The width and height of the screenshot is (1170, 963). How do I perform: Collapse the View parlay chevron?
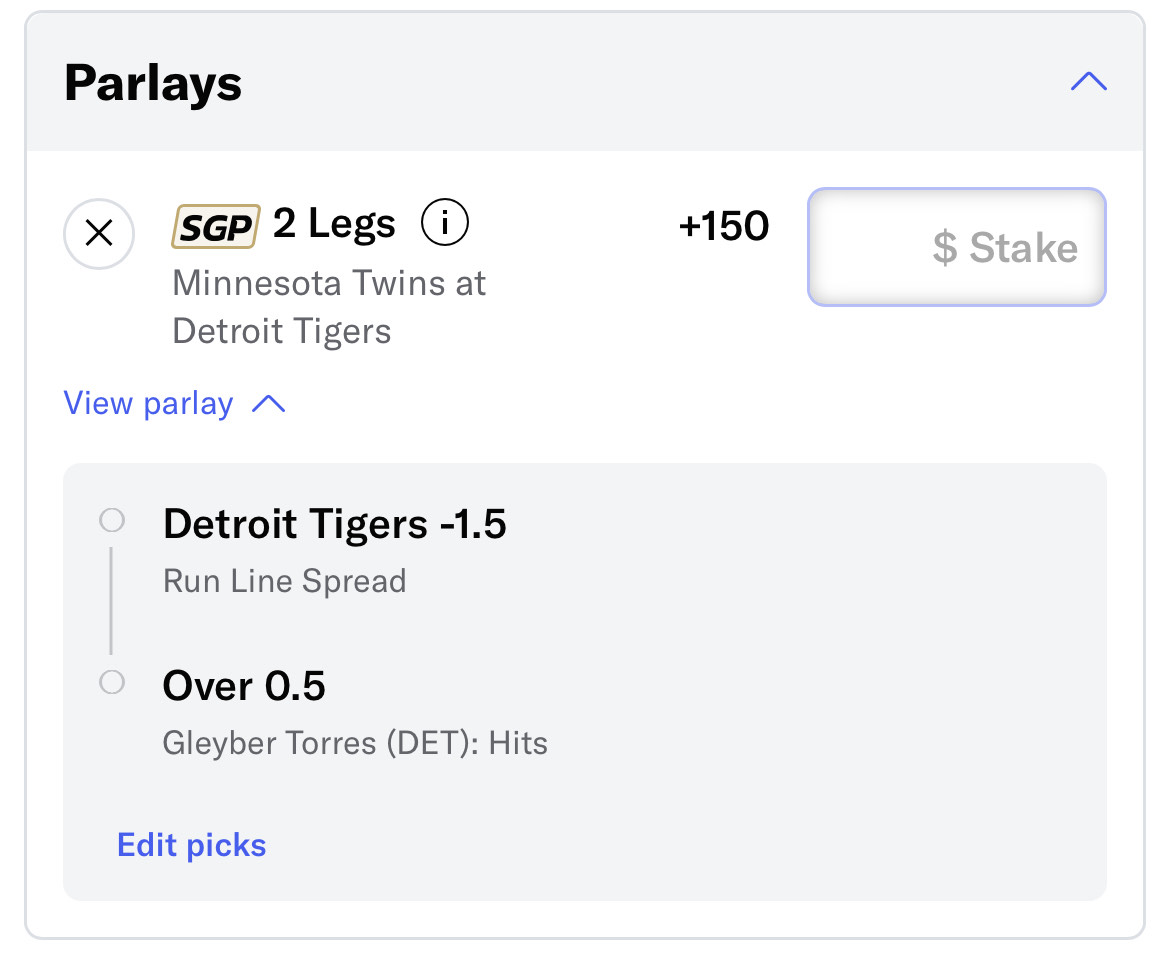pos(269,404)
